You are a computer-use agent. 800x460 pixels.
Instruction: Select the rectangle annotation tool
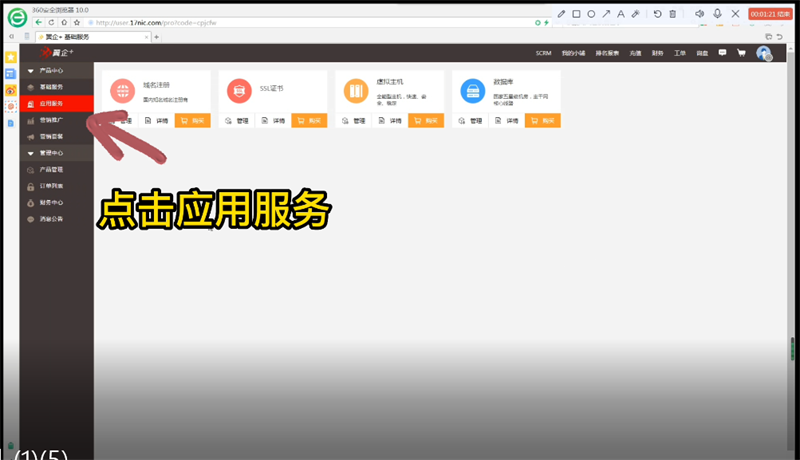[576, 14]
